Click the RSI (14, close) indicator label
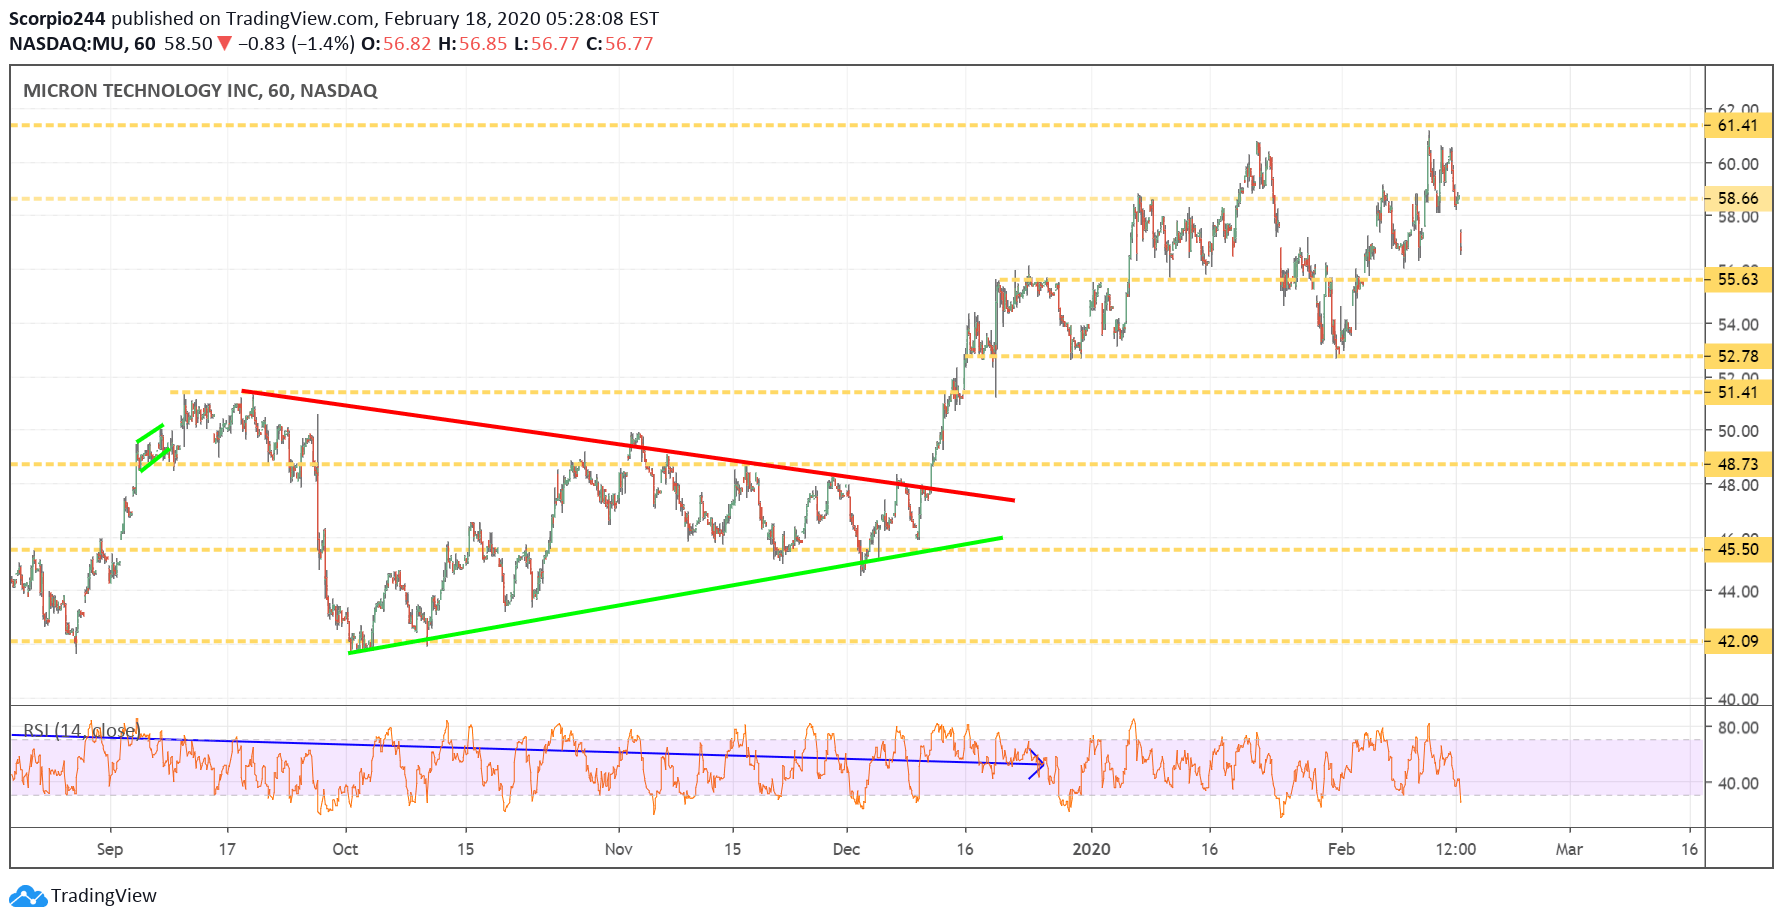 tap(80, 731)
